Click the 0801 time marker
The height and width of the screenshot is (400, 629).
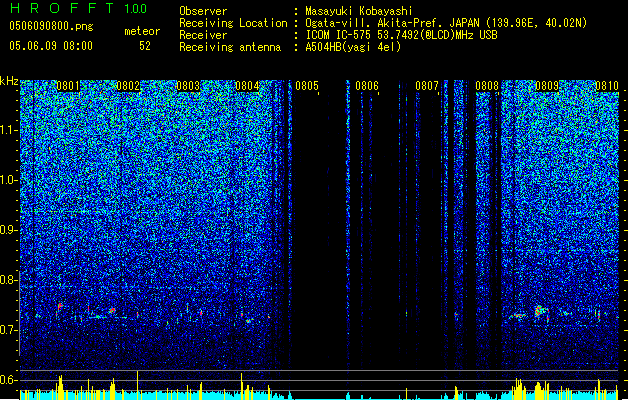[x=68, y=86]
